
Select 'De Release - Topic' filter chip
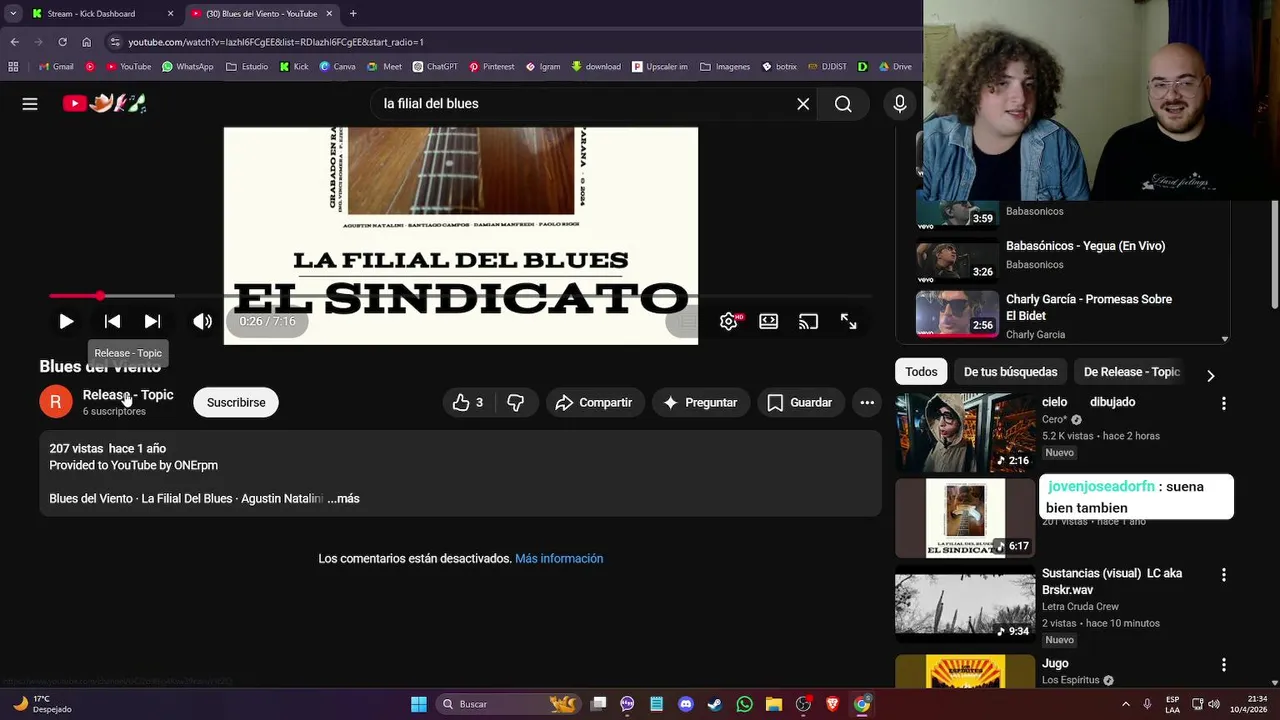[1131, 372]
